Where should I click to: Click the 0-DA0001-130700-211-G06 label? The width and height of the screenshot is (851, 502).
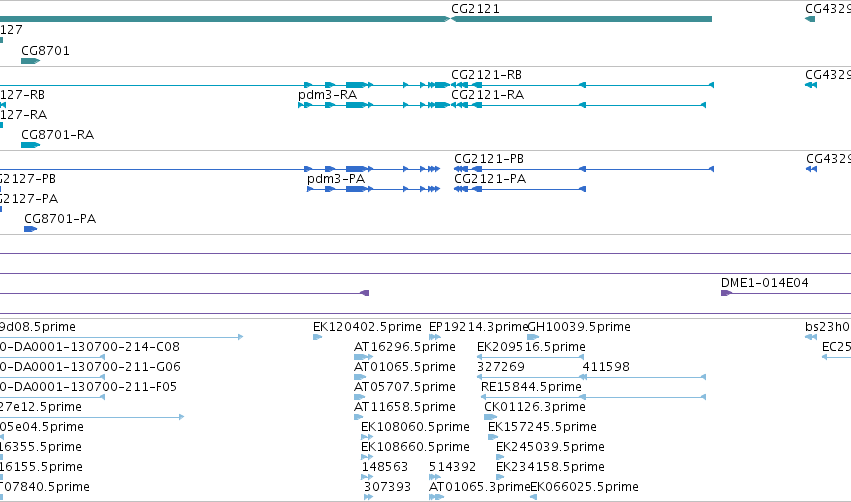coord(90,367)
